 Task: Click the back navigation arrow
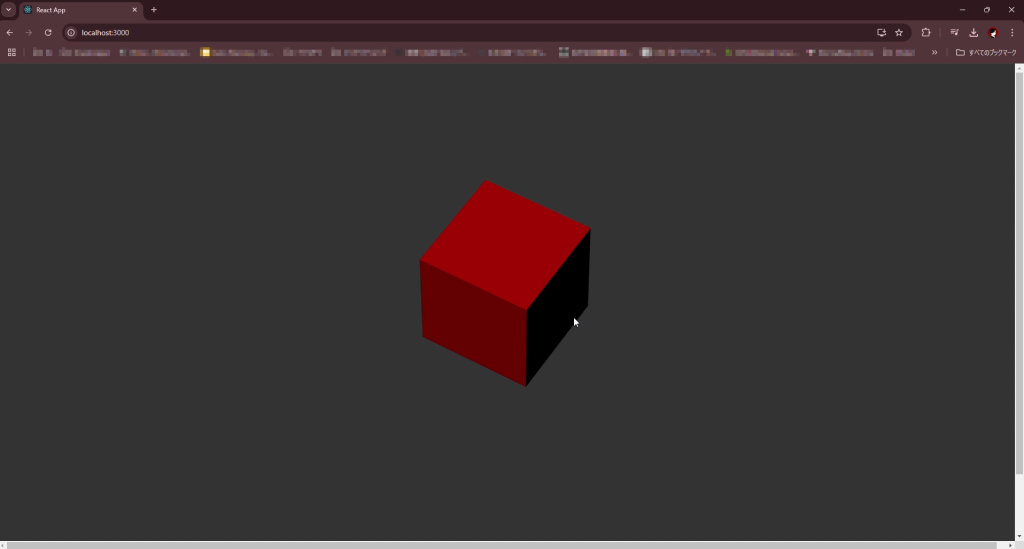(x=10, y=32)
